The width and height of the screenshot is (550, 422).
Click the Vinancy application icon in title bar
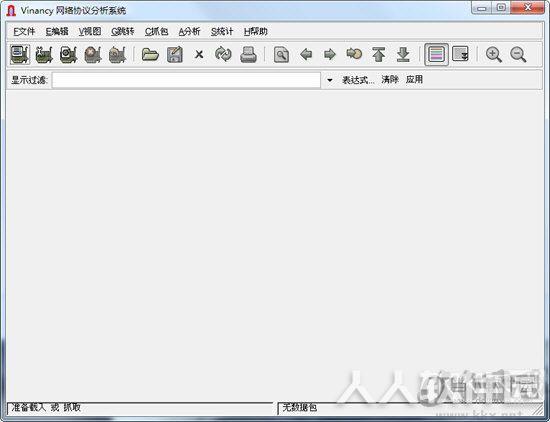(11, 11)
